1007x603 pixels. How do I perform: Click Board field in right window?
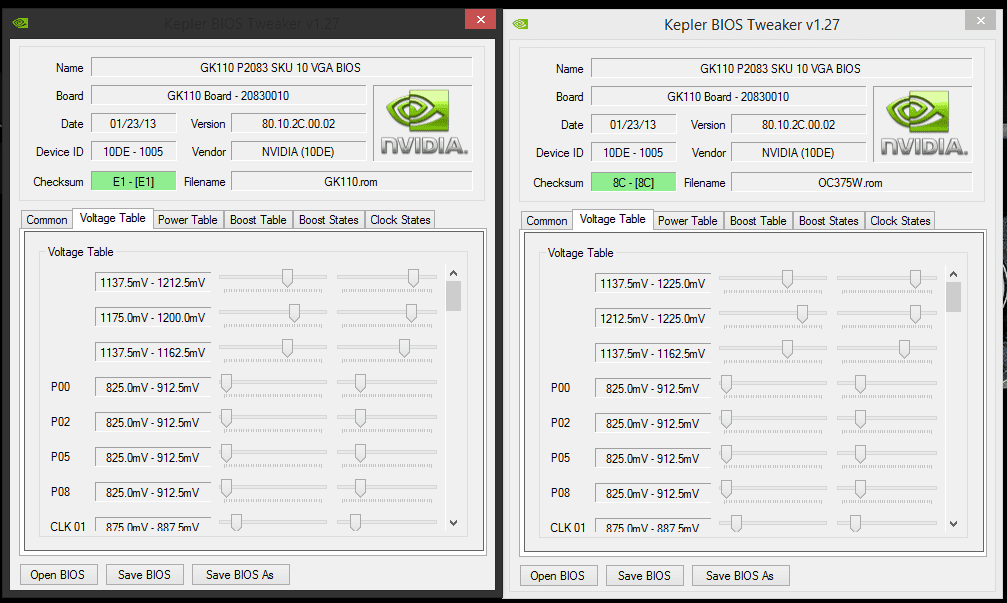pyautogui.click(x=728, y=97)
